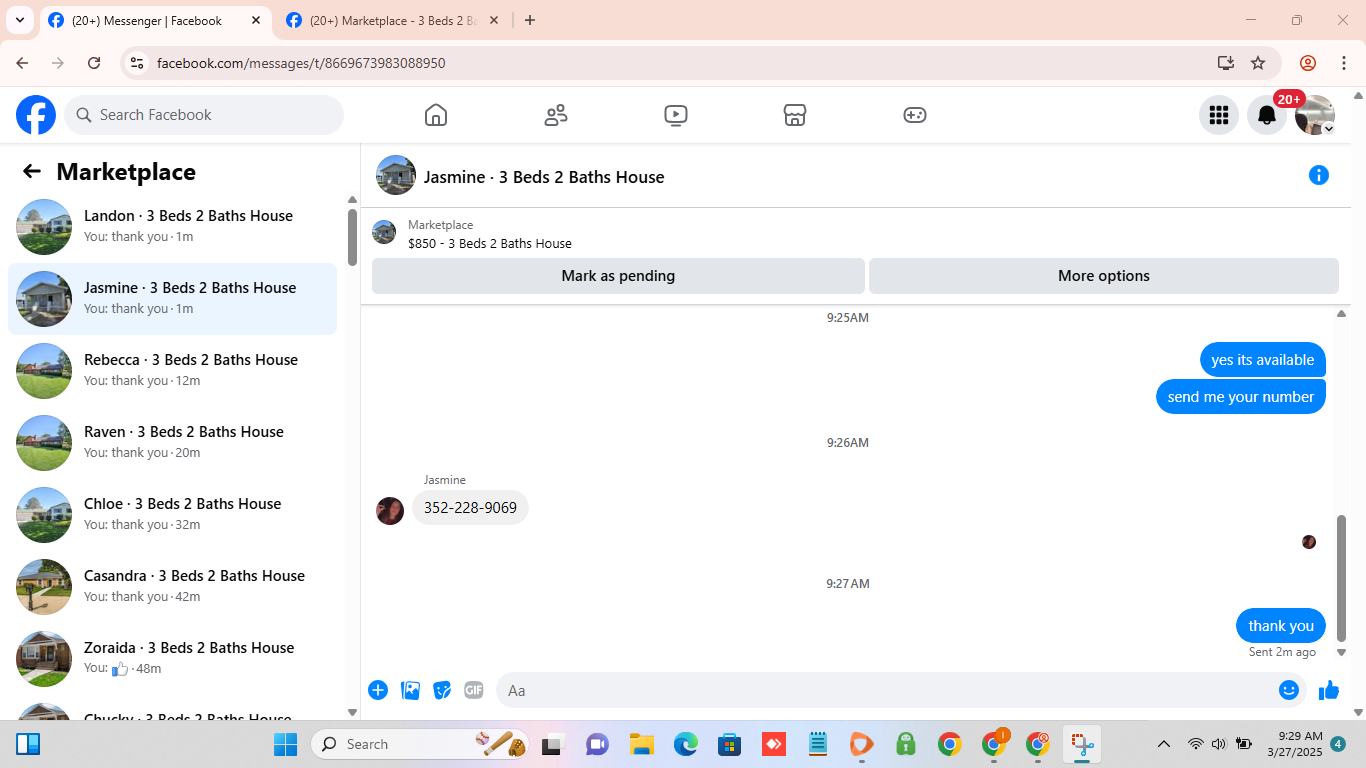Open the notifications bell

click(1267, 115)
